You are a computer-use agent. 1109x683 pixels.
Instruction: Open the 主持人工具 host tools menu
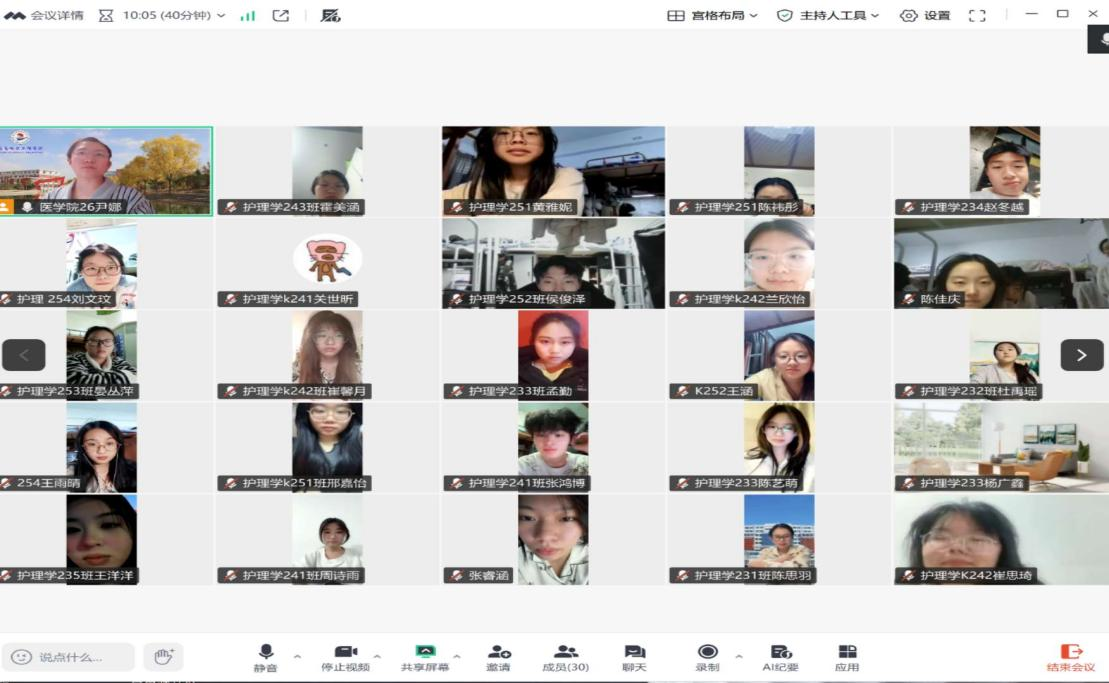(828, 16)
